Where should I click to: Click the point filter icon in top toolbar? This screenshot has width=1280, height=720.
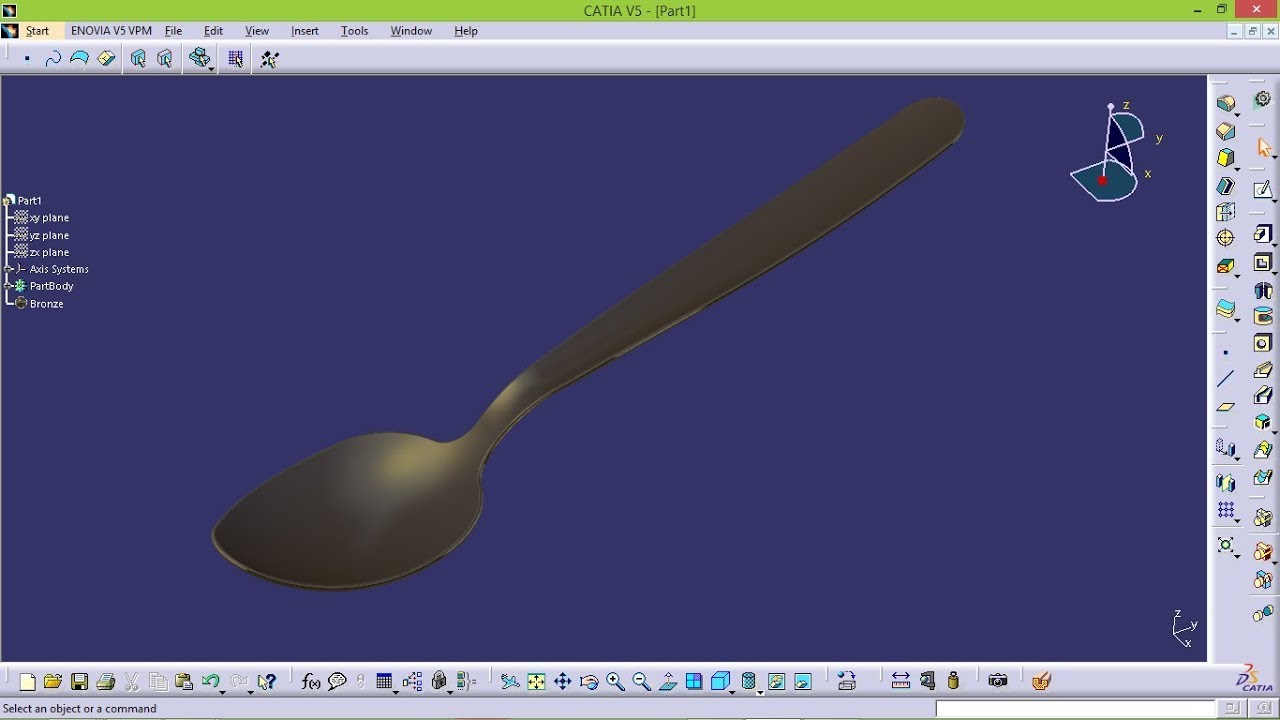(27, 59)
